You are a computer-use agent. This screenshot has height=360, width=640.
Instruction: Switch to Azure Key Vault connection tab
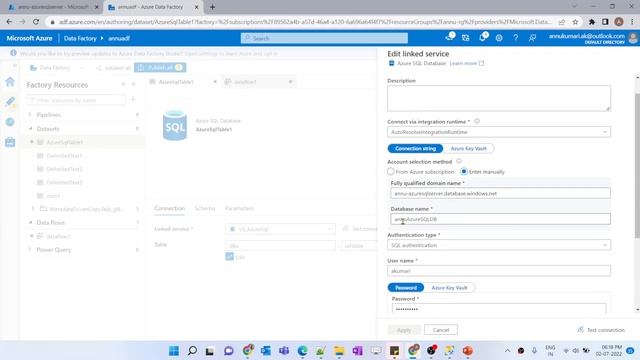point(469,148)
